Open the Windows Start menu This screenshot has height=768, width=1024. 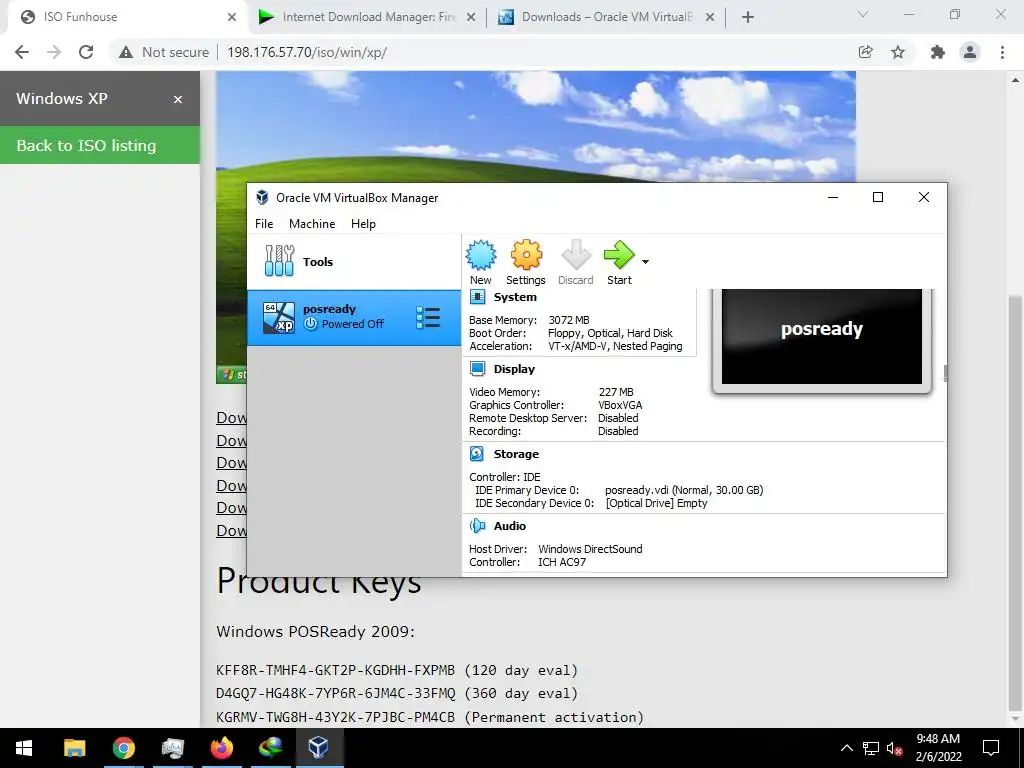(24, 748)
